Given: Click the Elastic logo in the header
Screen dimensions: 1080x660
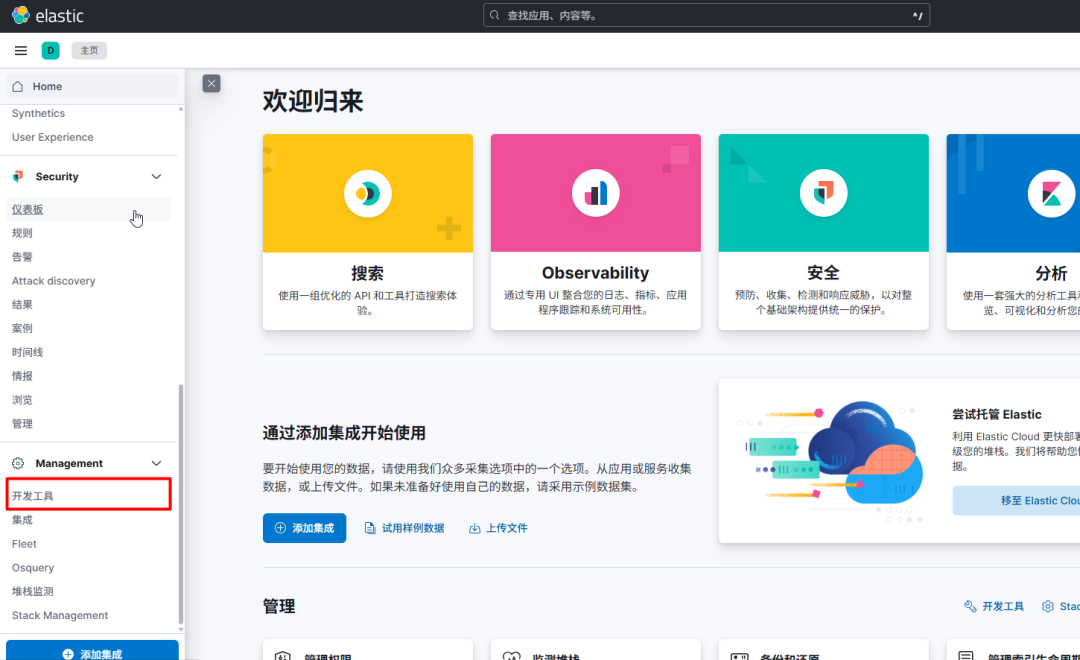Looking at the screenshot, I should pos(48,15).
